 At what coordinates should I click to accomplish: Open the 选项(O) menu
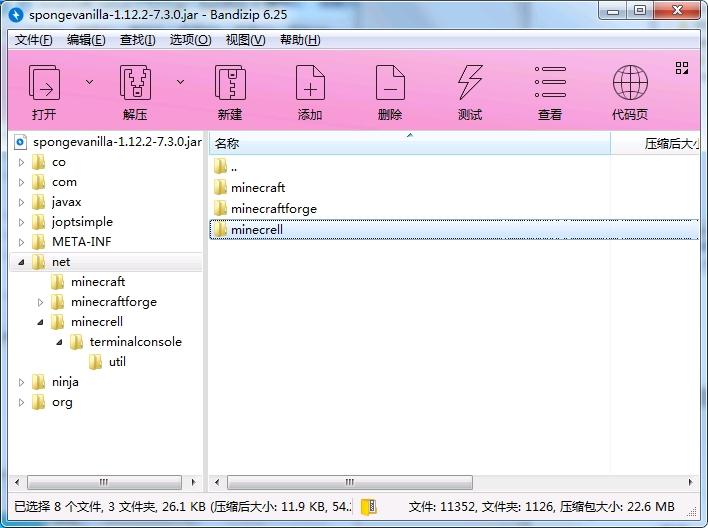[190, 40]
